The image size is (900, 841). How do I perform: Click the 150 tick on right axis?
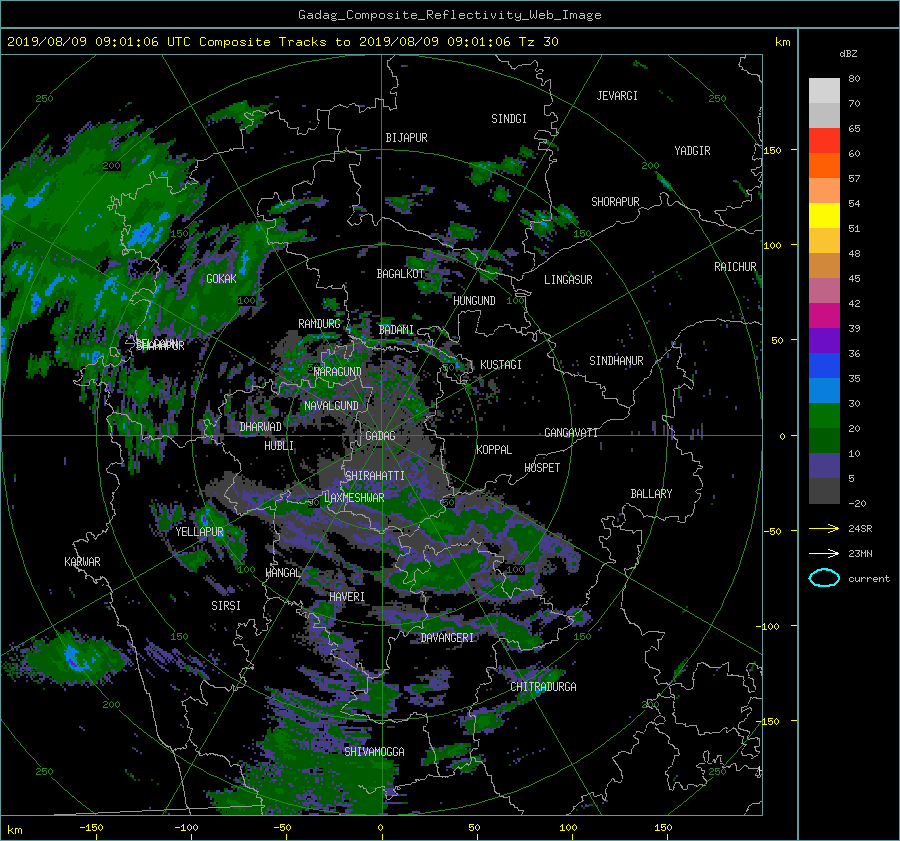click(x=772, y=150)
